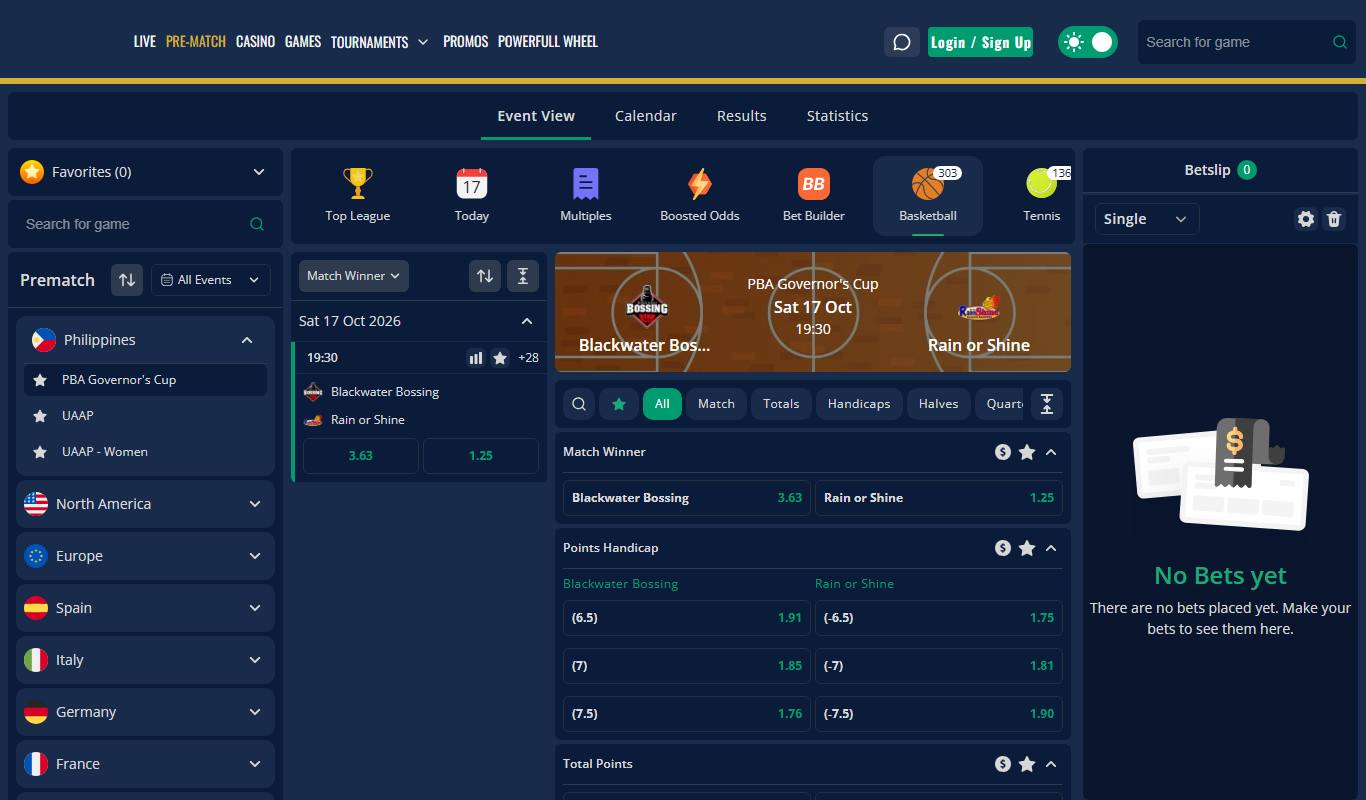Filter markets by Totals
The height and width of the screenshot is (800, 1366).
pyautogui.click(x=781, y=404)
